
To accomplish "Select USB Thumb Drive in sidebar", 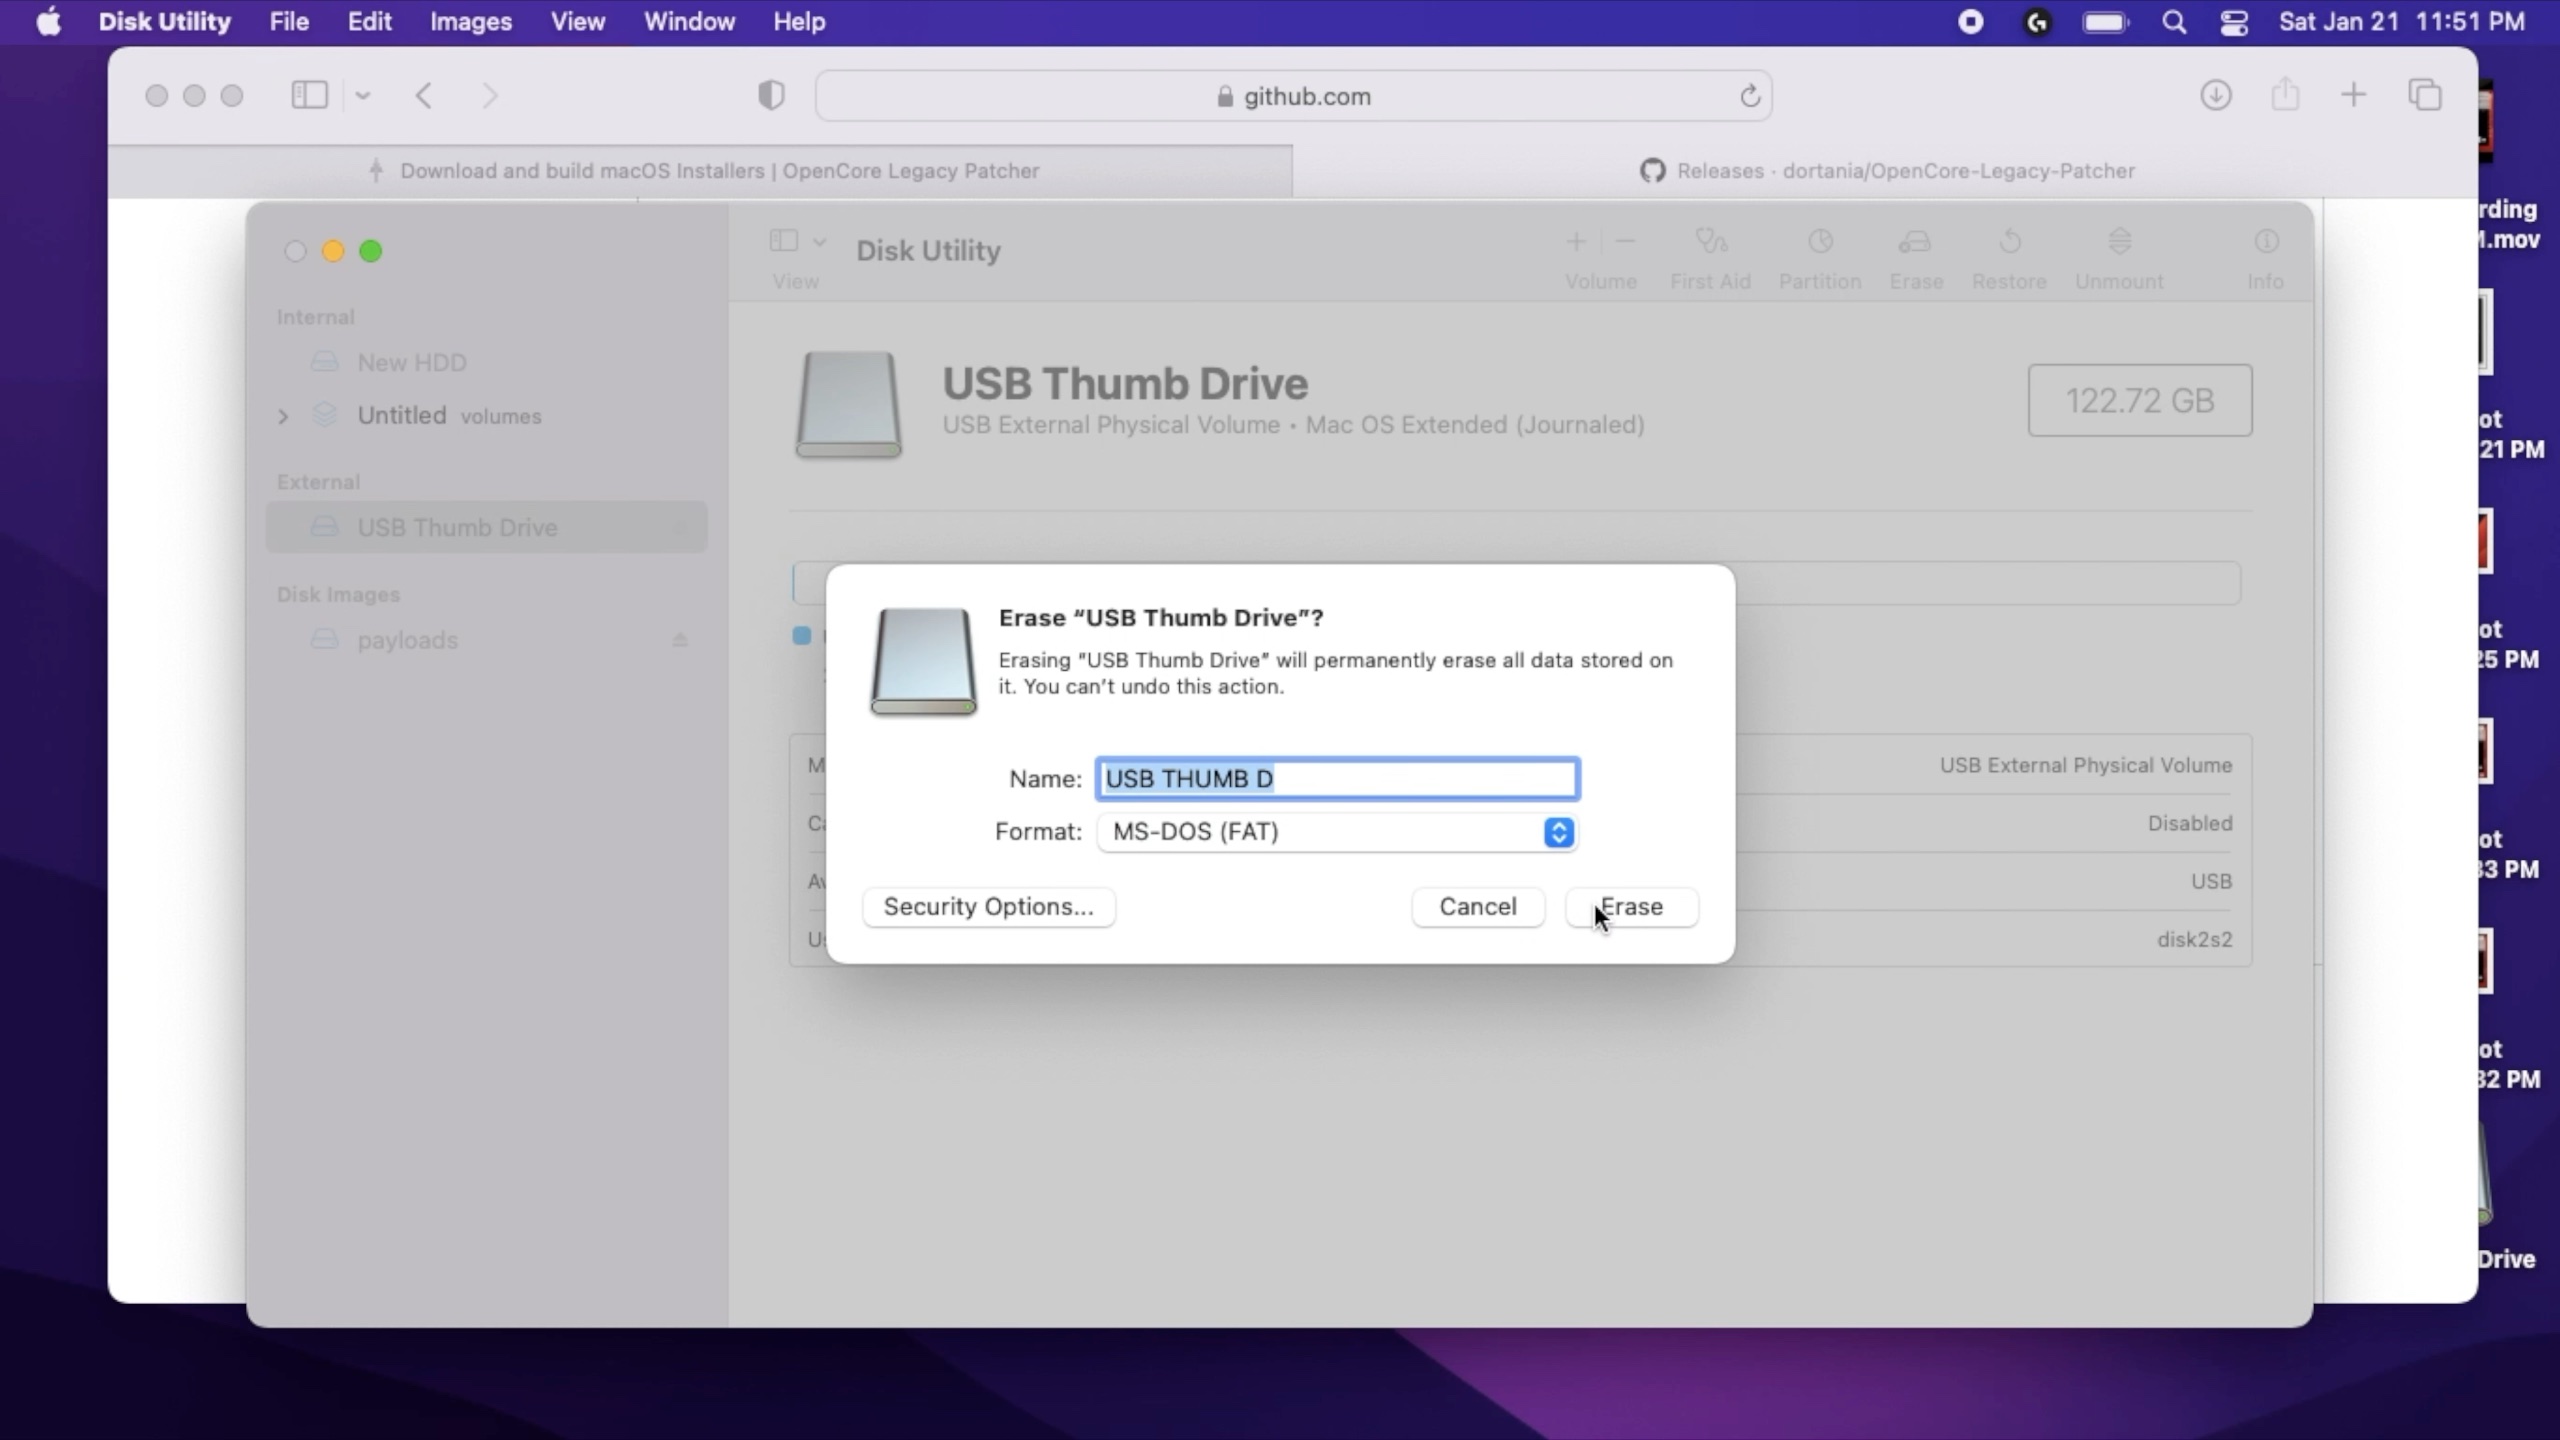I will click(x=486, y=527).
